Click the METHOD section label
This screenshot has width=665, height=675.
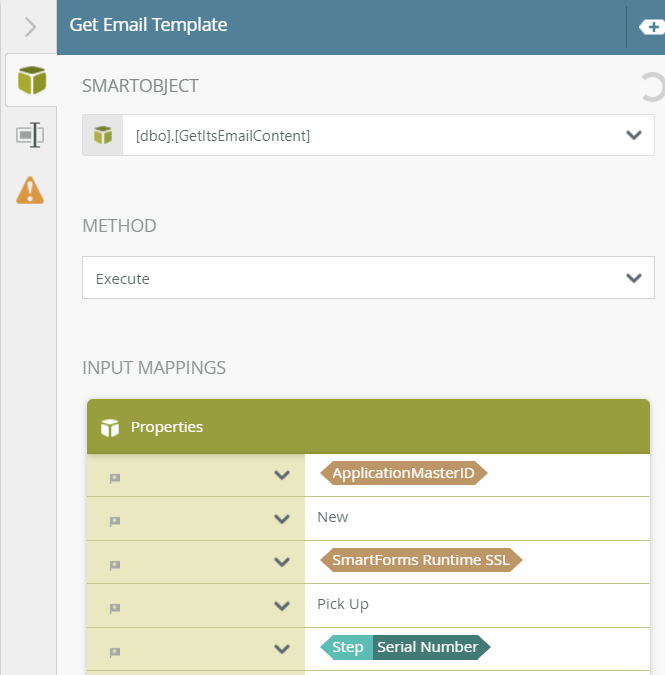click(x=119, y=226)
